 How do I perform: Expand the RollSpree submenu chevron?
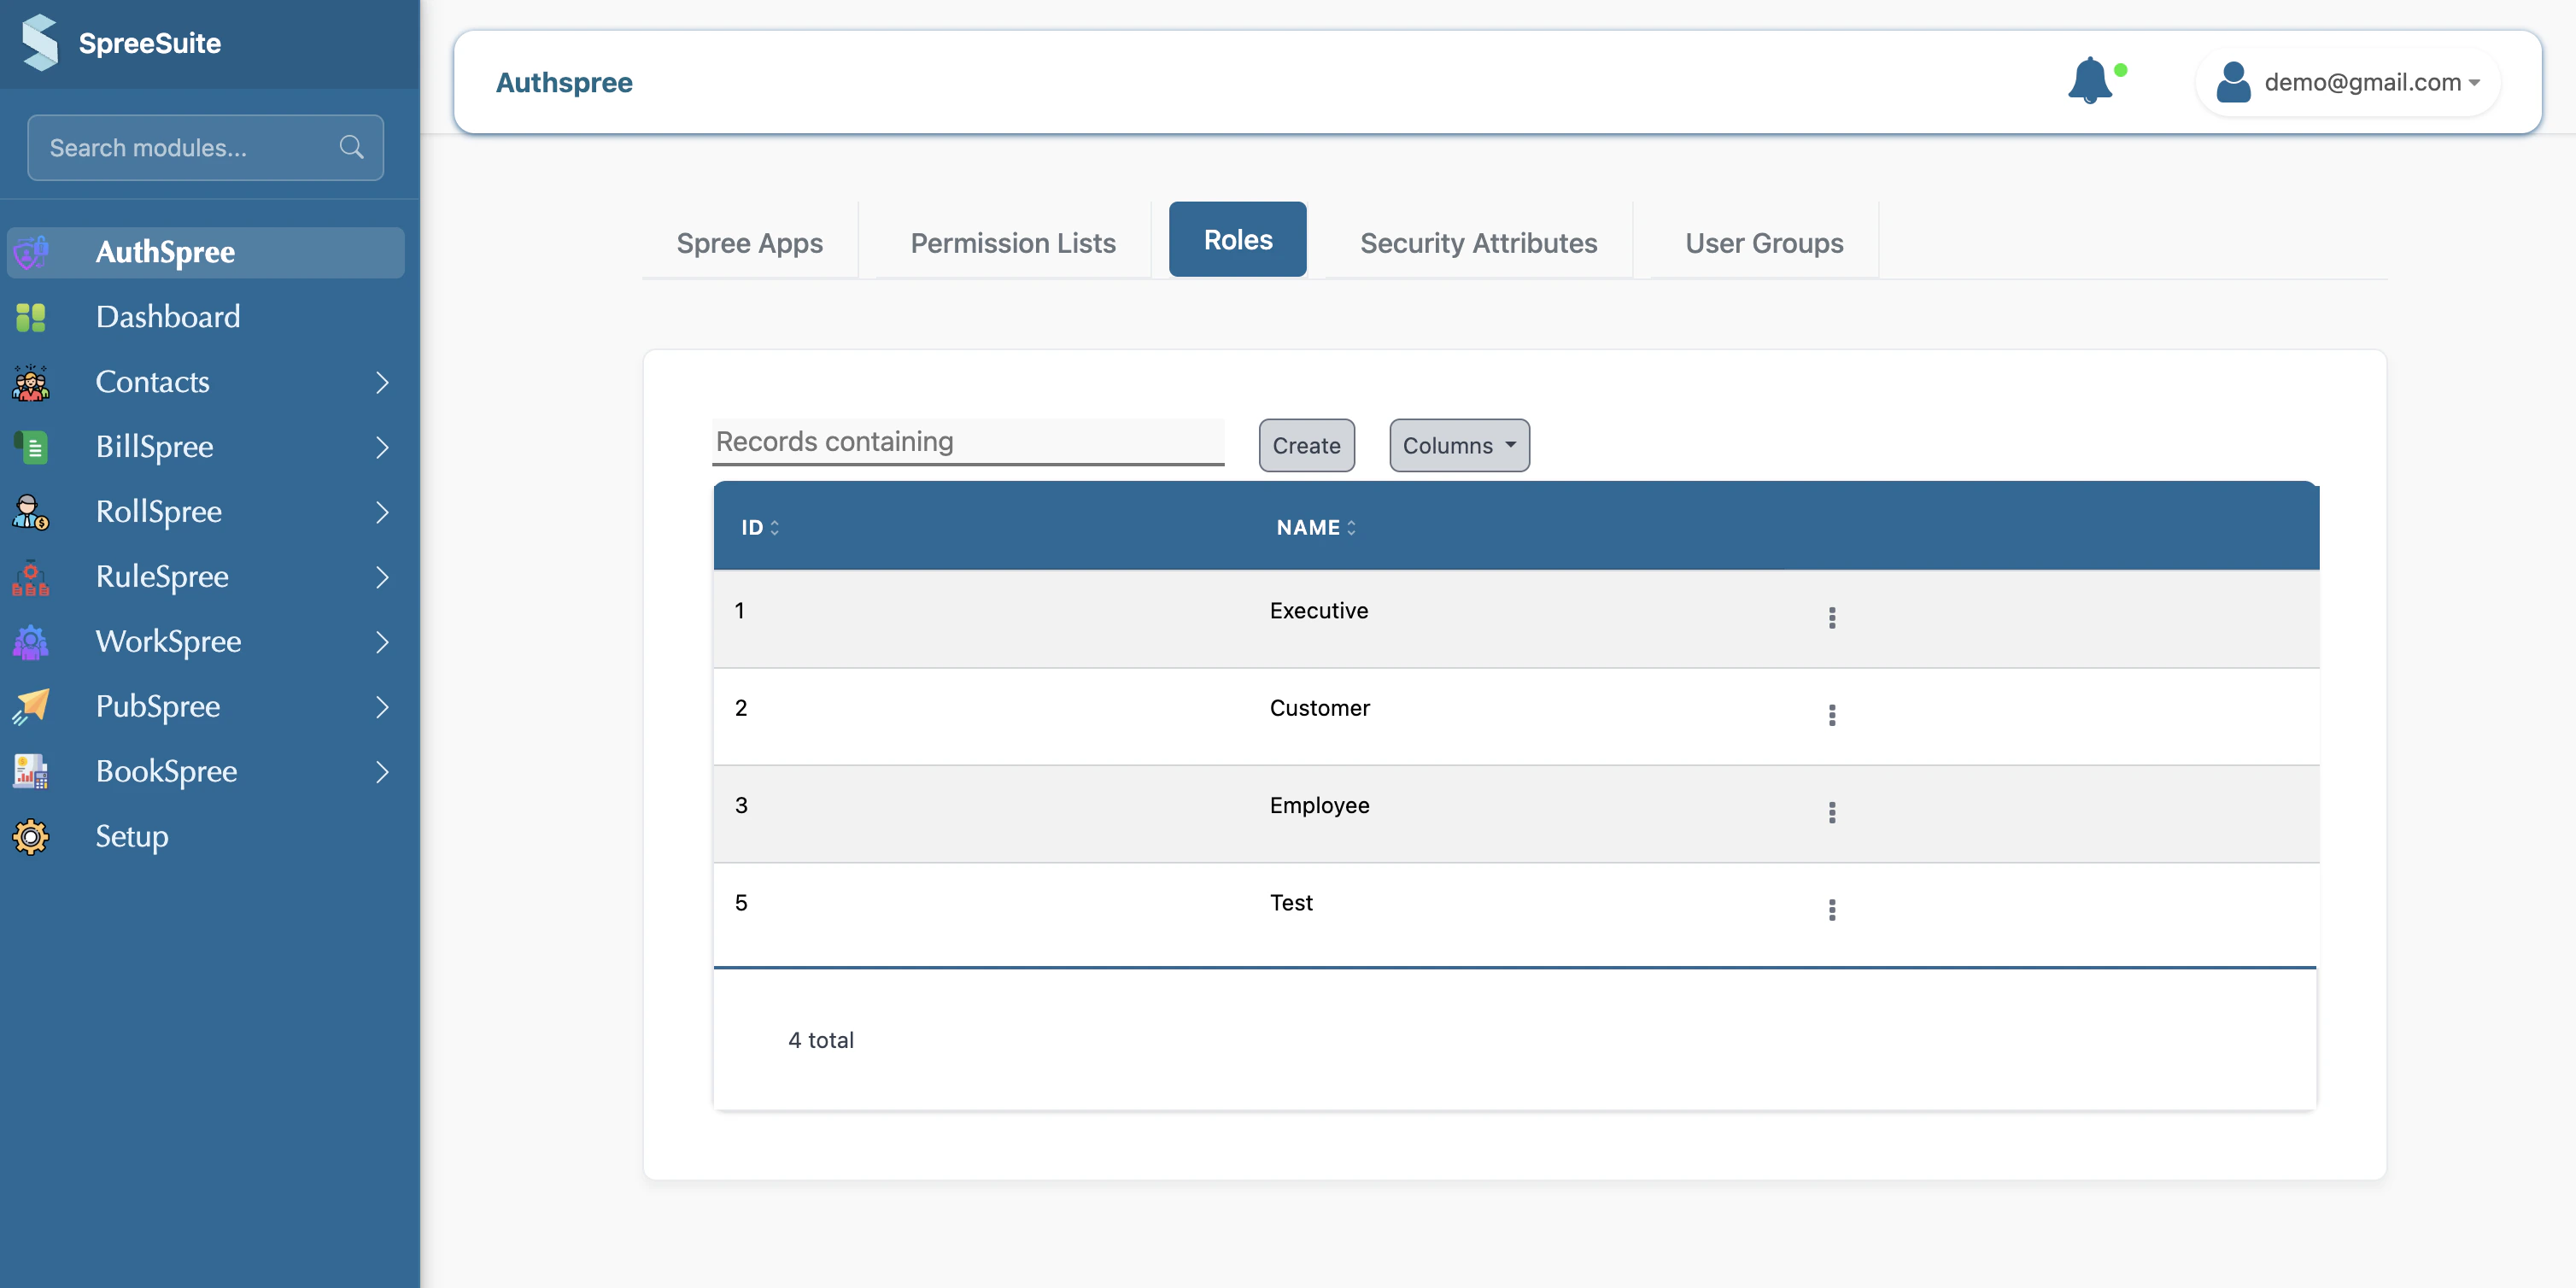(x=382, y=512)
